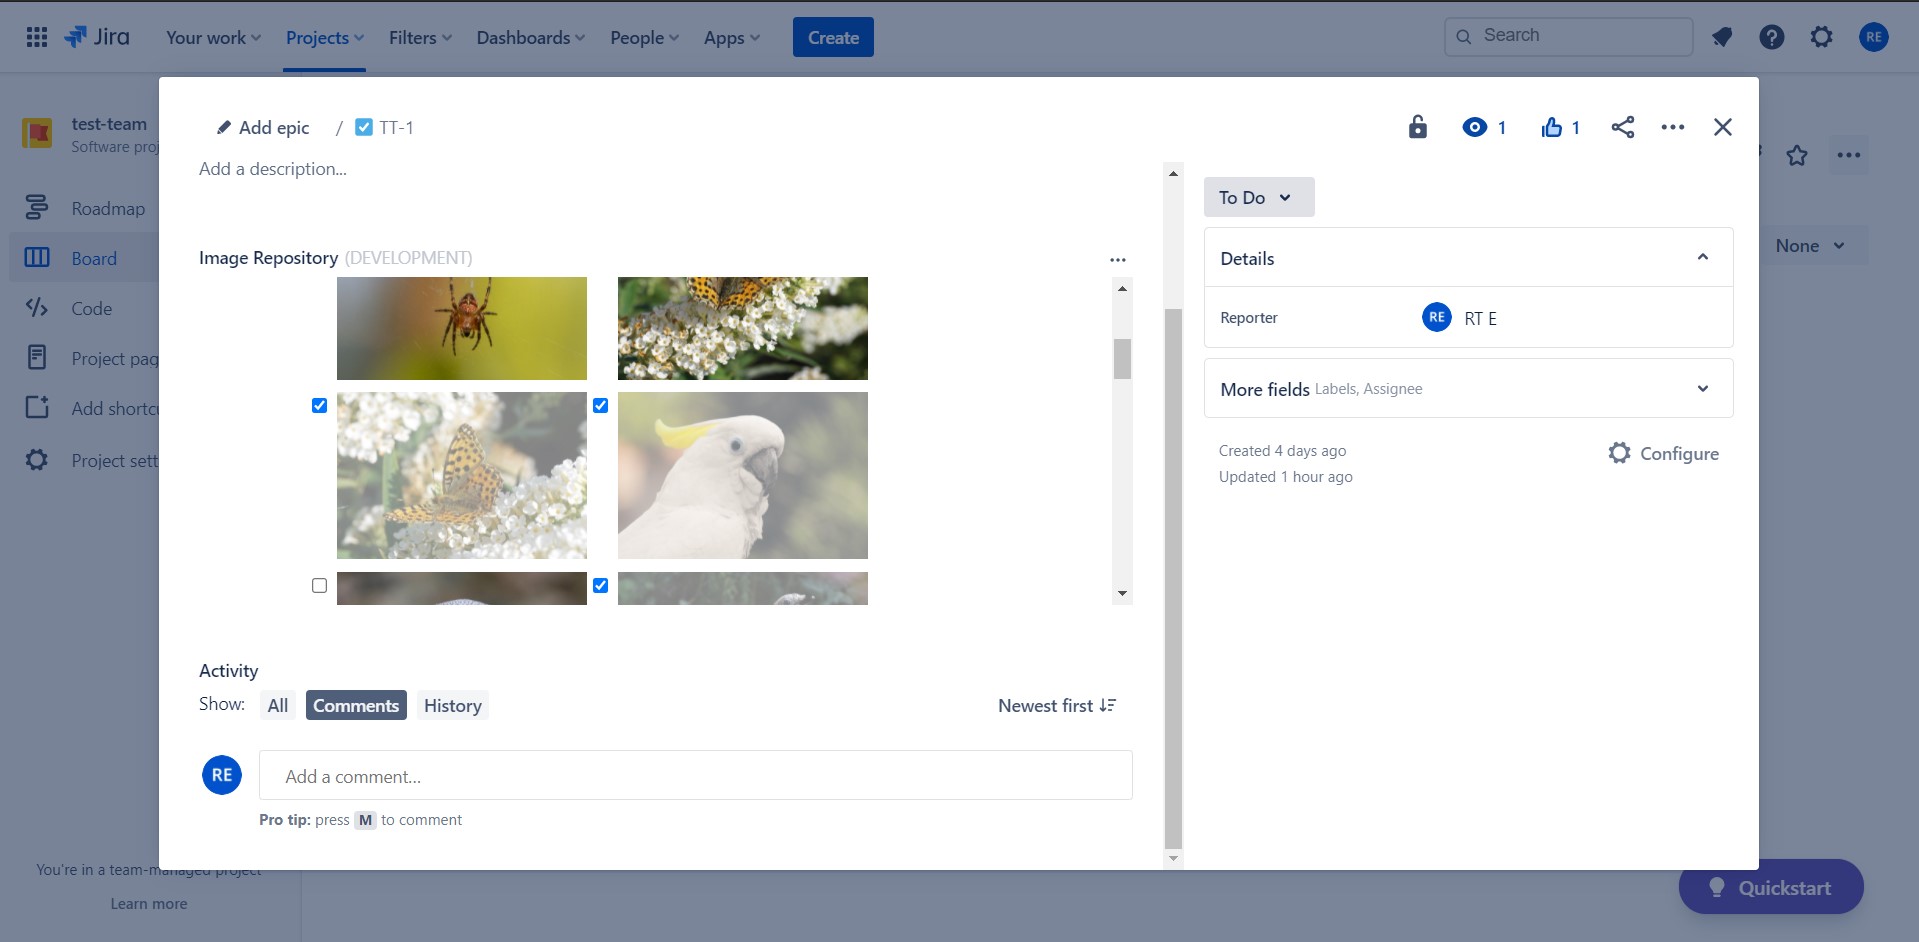This screenshot has height=942, width=1919.
Task: Expand the More fields section
Action: coord(1702,388)
